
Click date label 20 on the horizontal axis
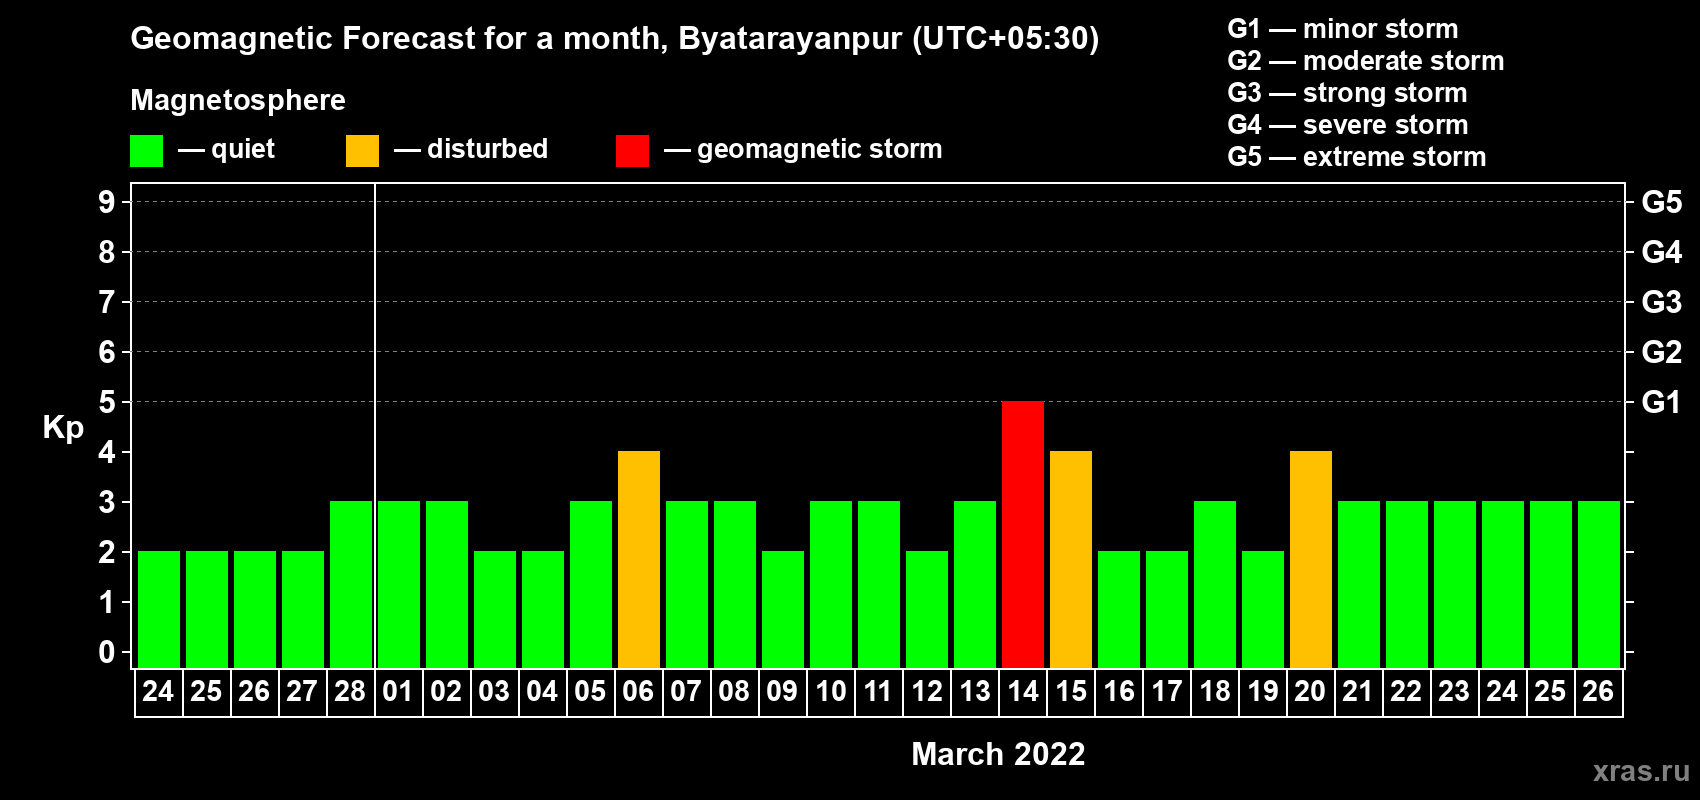point(1310,692)
